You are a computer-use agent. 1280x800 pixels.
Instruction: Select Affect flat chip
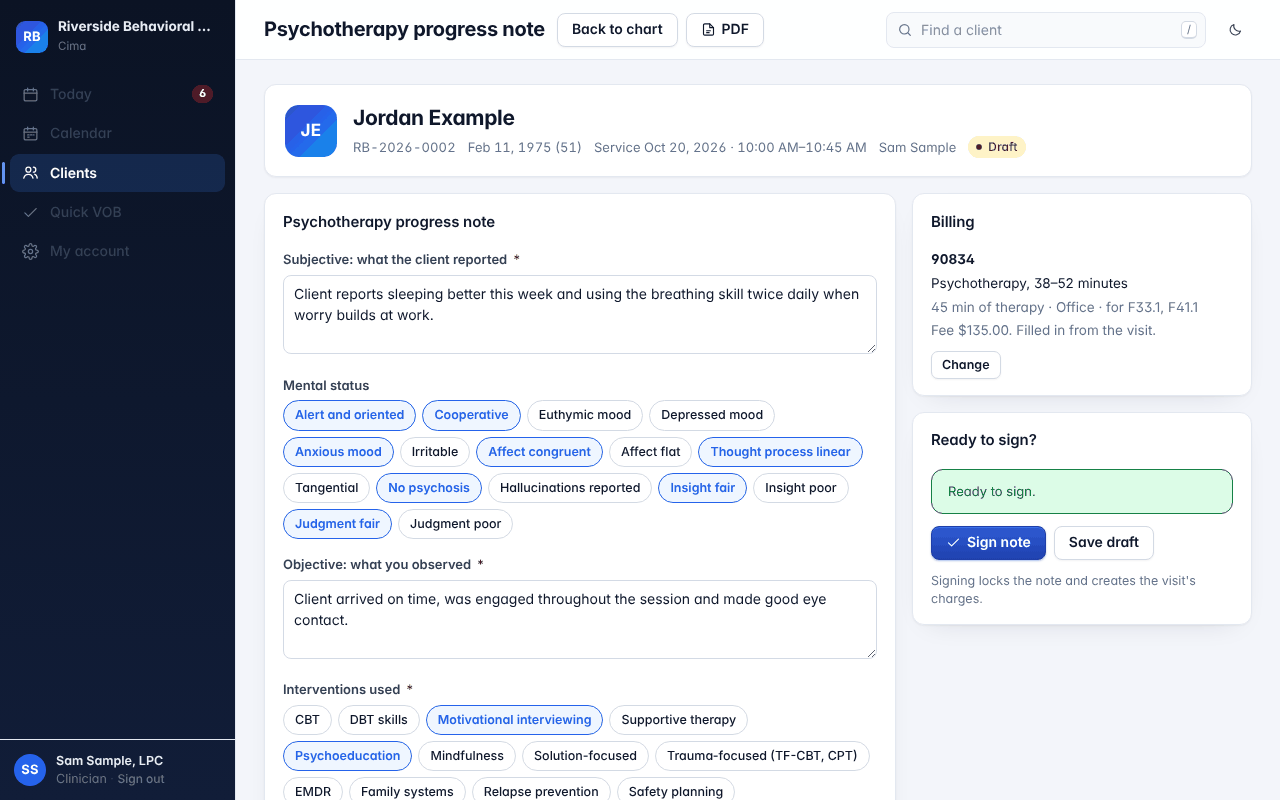pos(651,452)
